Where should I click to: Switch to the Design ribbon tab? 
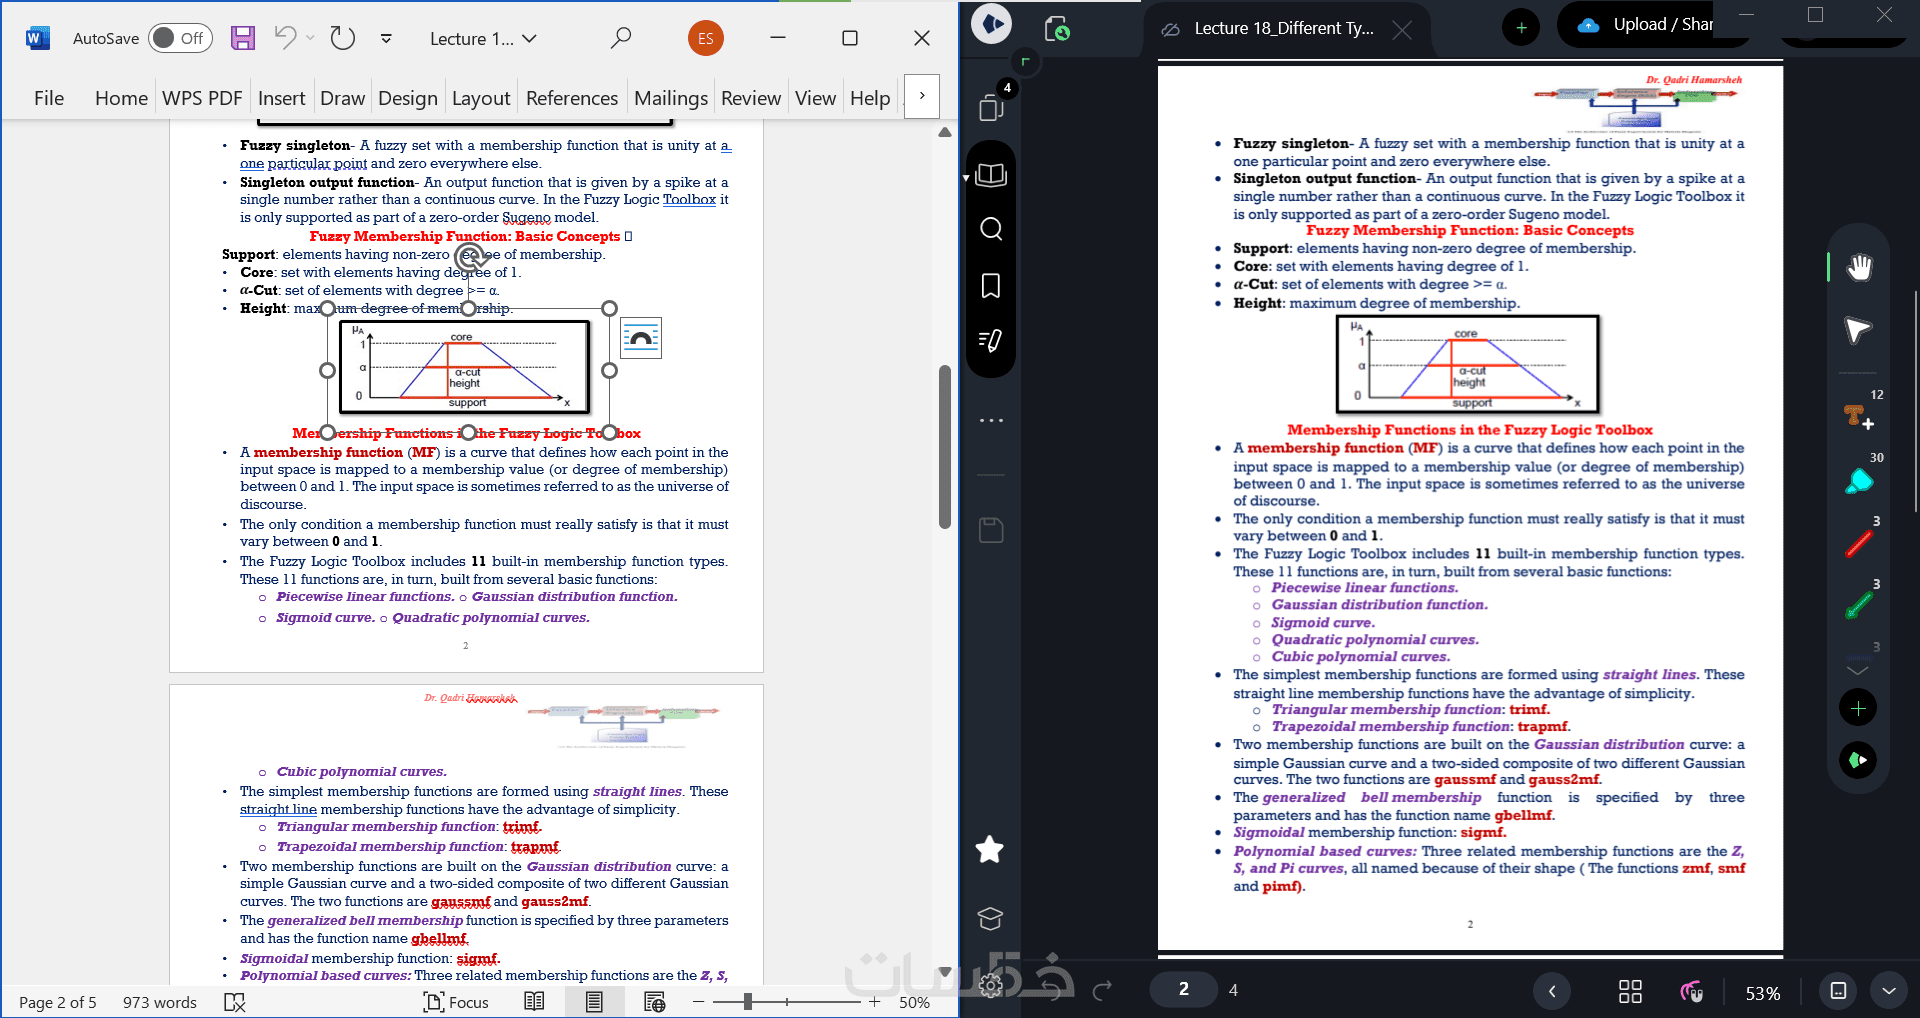(407, 98)
